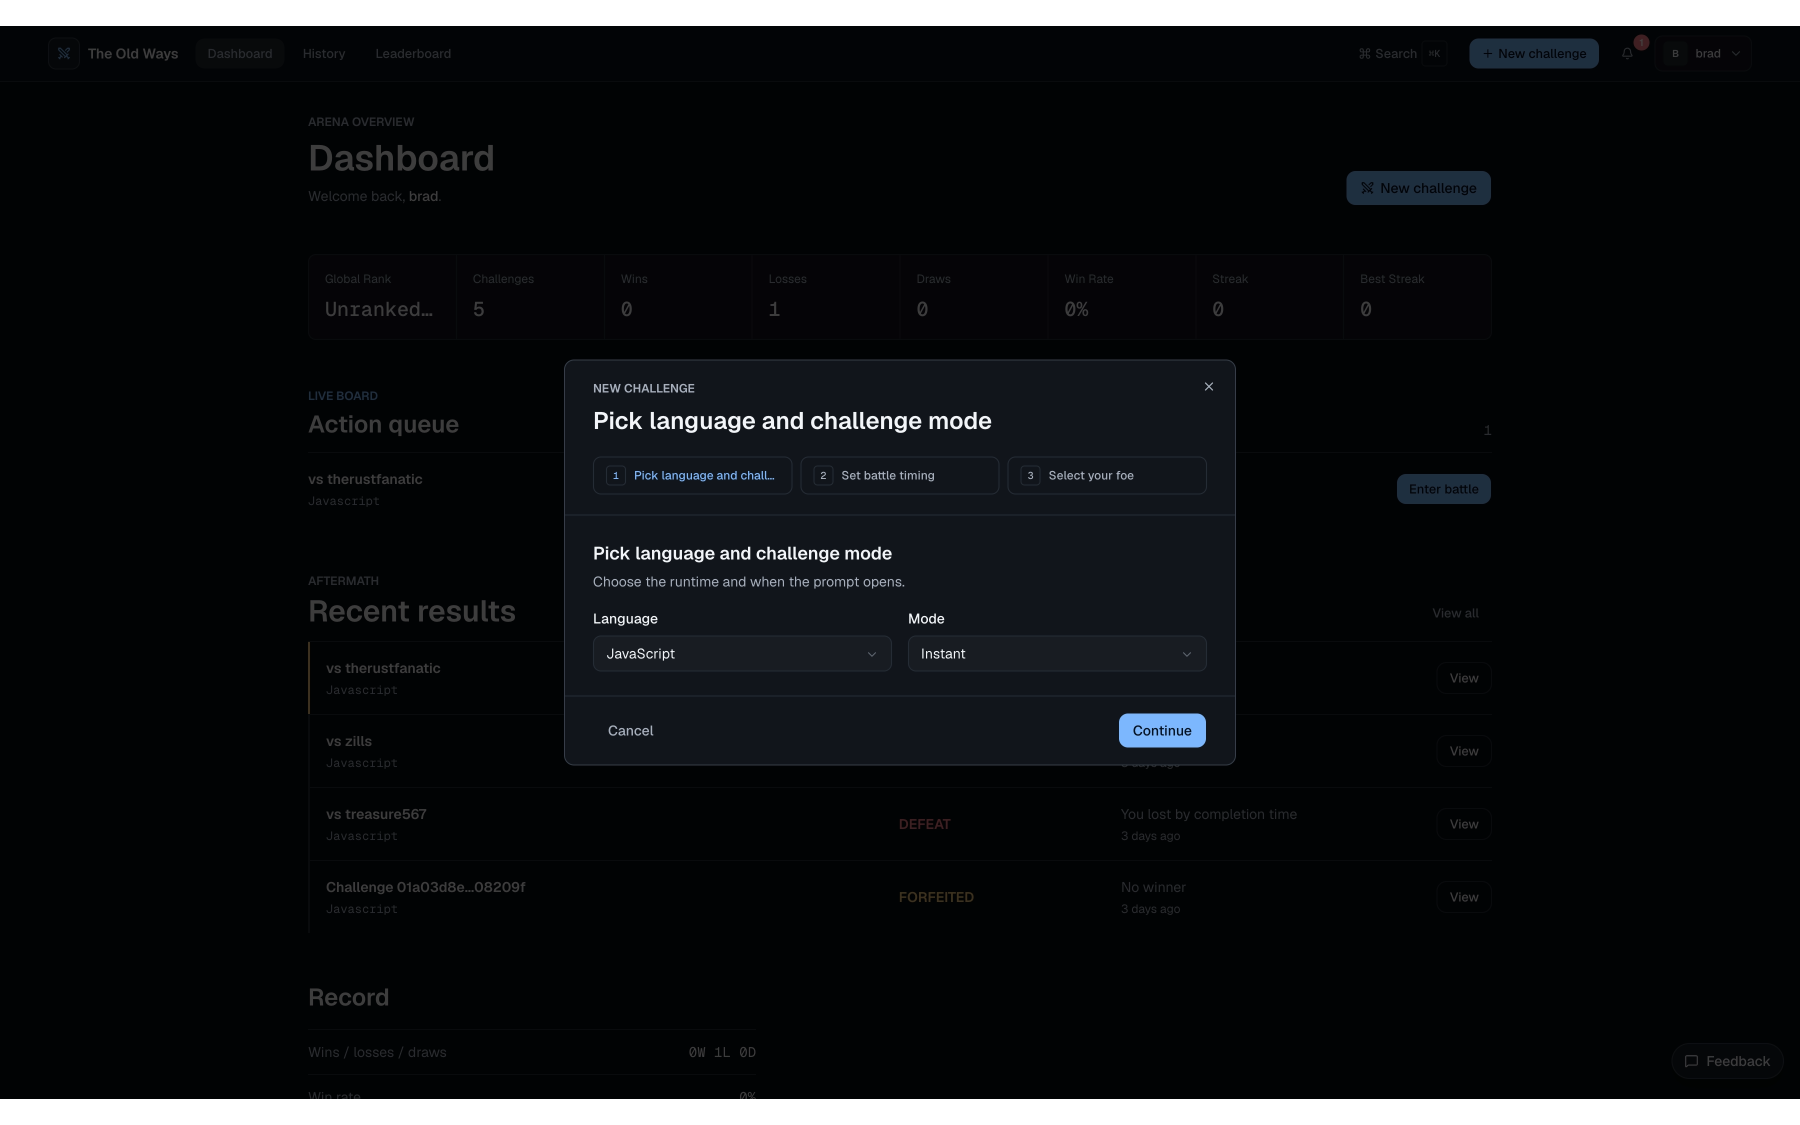Click the Search field in header
This screenshot has width=1800, height=1125.
[x=1401, y=54]
